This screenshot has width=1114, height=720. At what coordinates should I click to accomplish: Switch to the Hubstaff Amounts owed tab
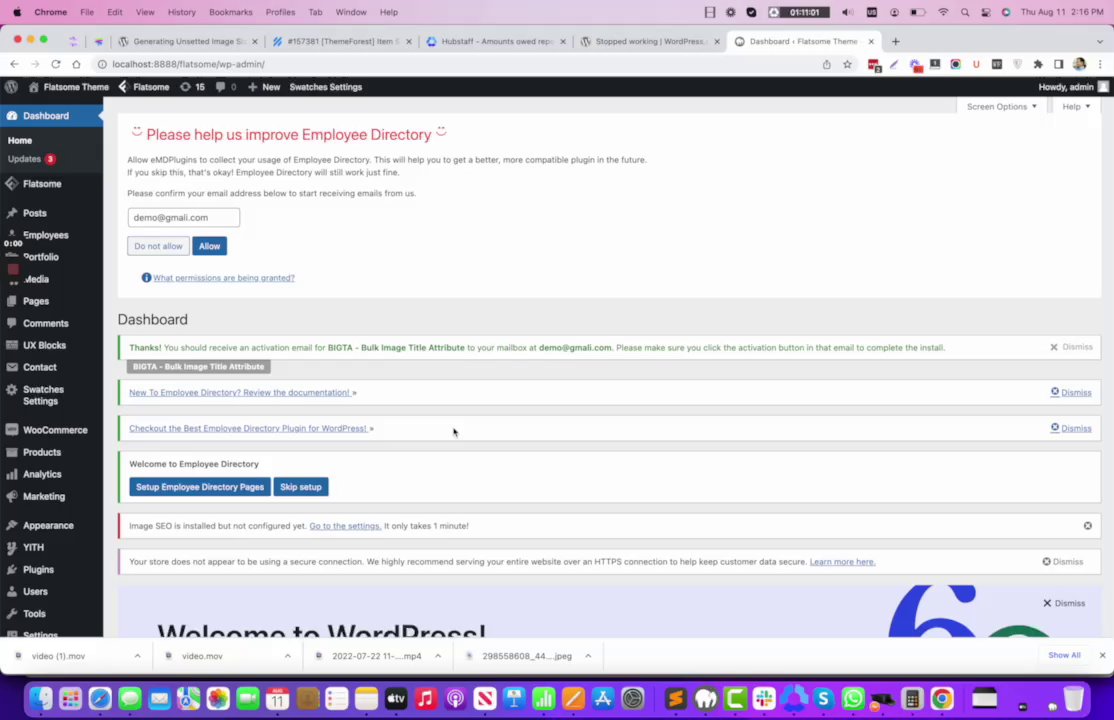(x=497, y=41)
